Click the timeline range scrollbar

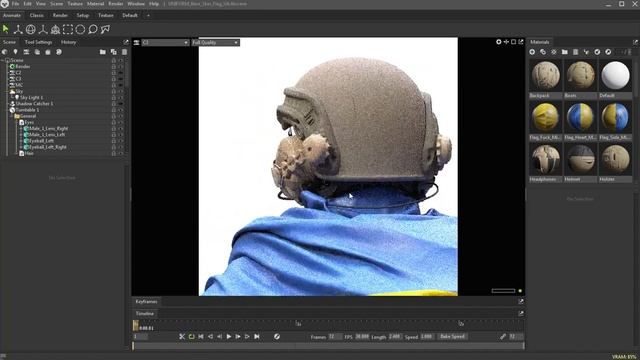[328, 346]
